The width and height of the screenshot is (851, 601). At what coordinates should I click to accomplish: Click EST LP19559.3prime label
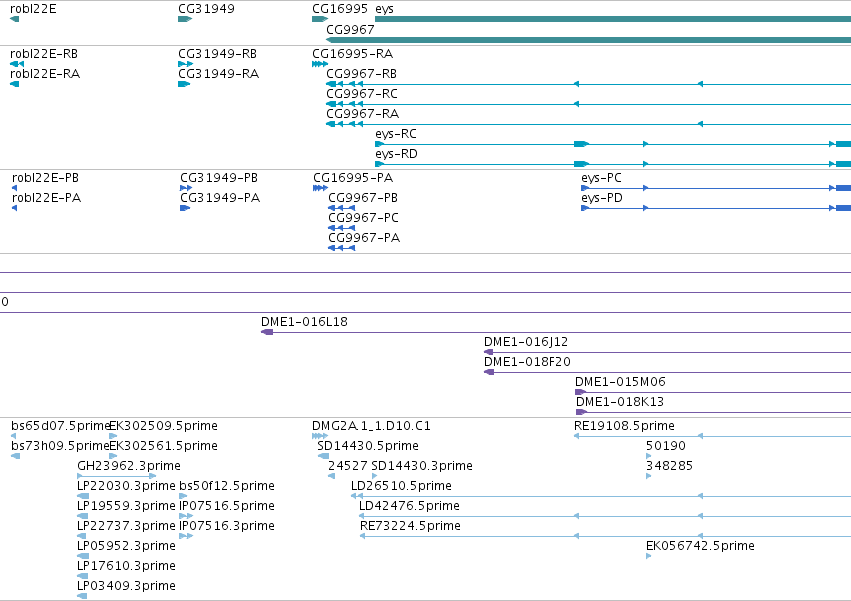click(126, 507)
